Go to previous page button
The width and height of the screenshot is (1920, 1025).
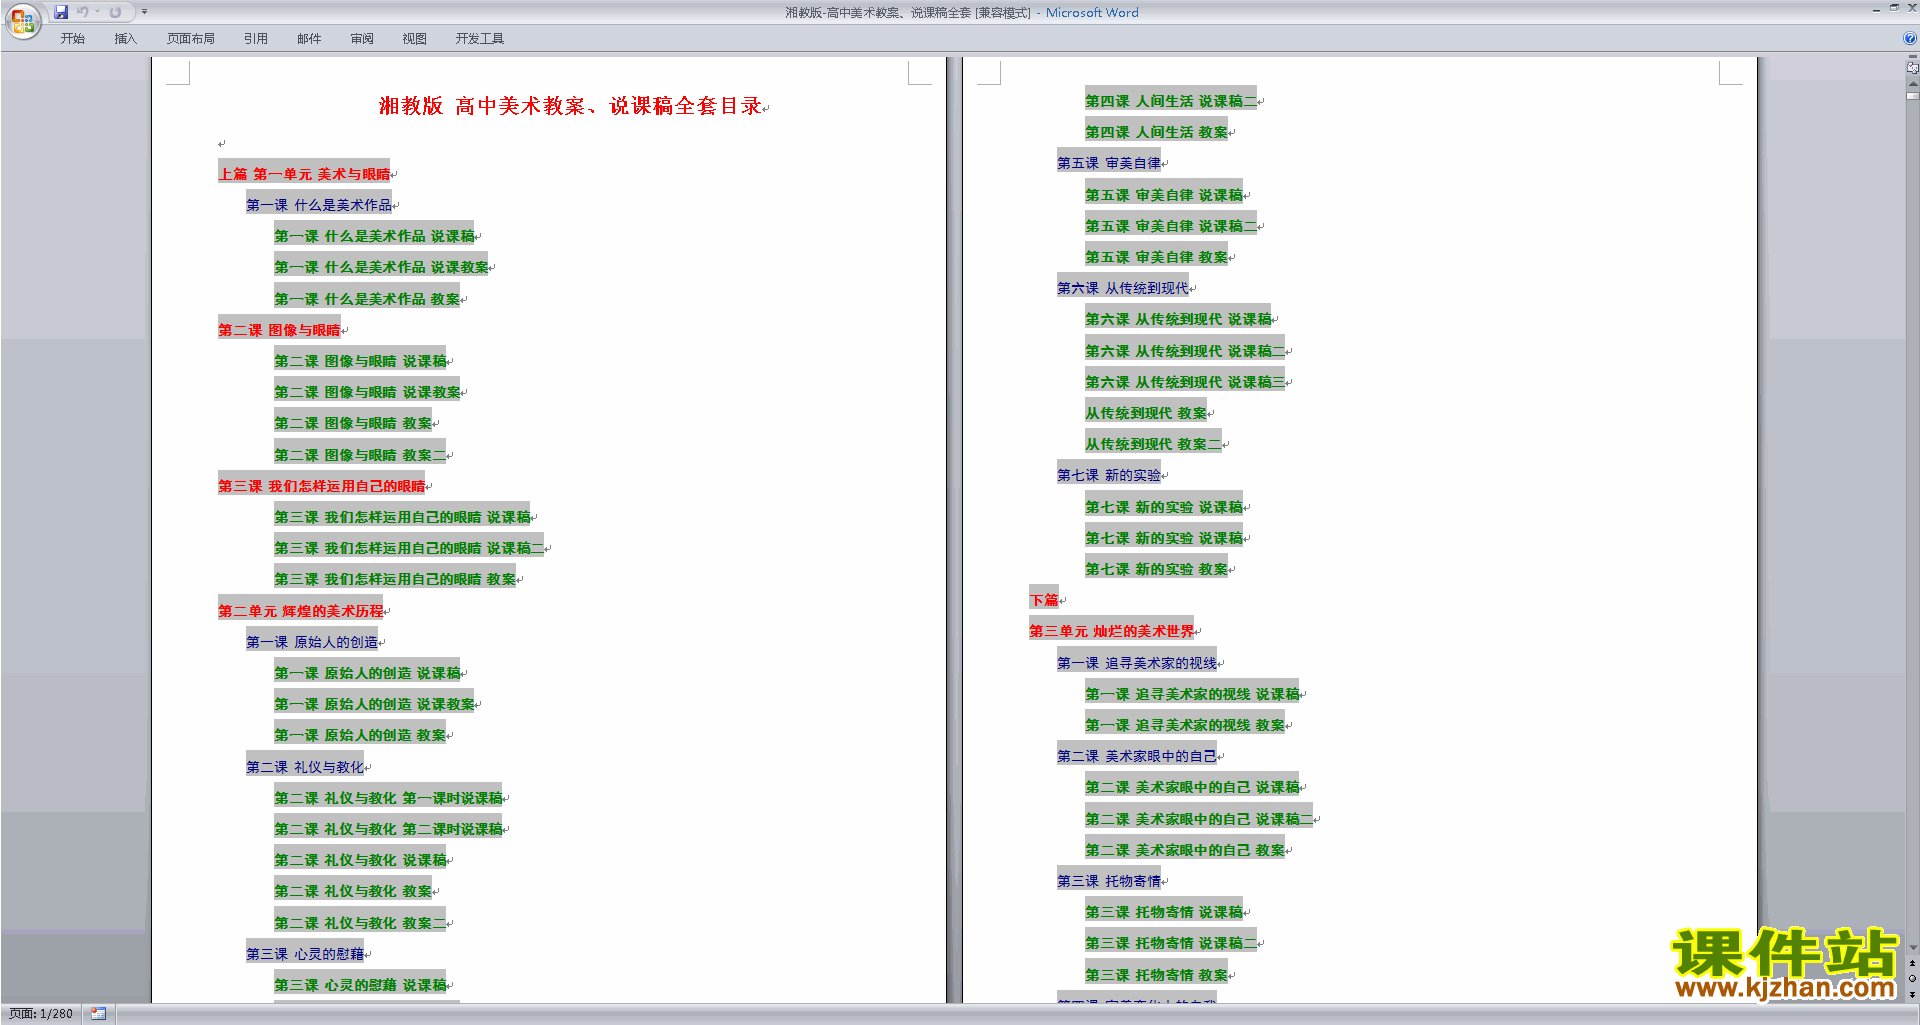(1912, 963)
